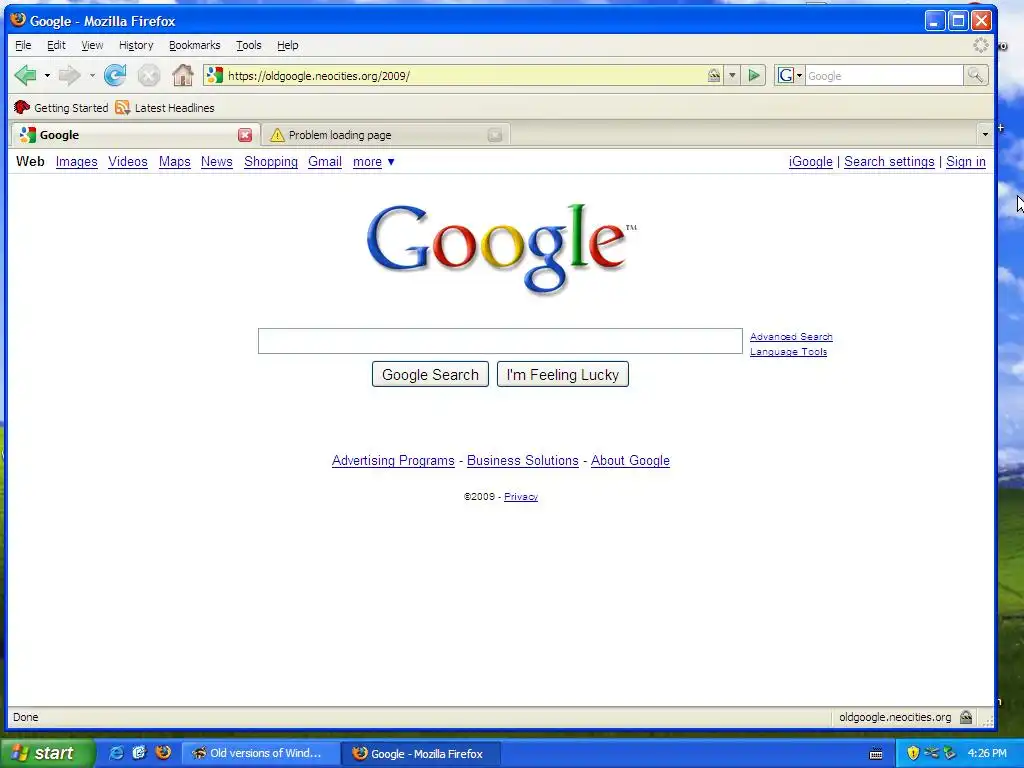Click the Forward arrow button
Screen dimensions: 1024x768
click(x=69, y=76)
